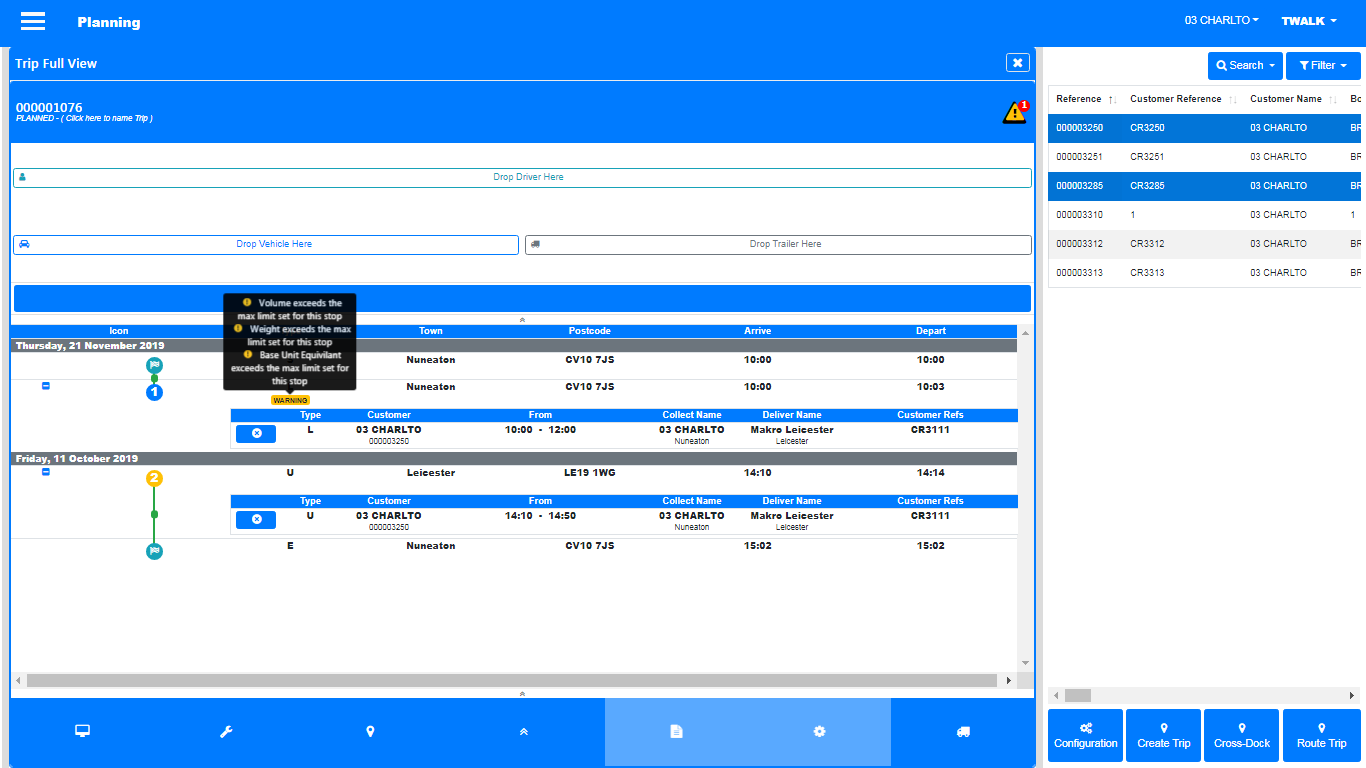
Task: Click the double chevron up icon in bottom toolbar
Action: click(523, 732)
